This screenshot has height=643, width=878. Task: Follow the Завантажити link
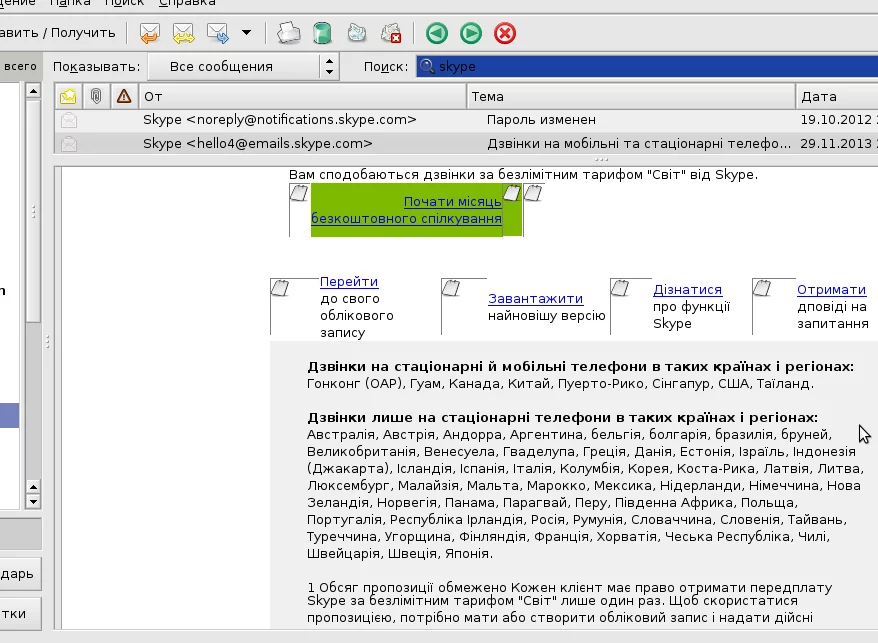pos(535,299)
